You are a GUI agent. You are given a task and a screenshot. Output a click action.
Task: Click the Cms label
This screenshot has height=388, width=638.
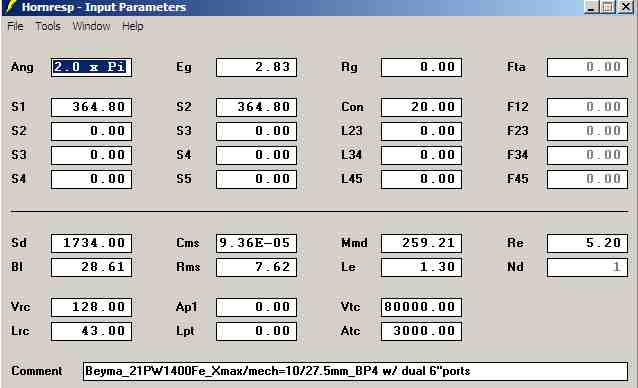pyautogui.click(x=188, y=243)
